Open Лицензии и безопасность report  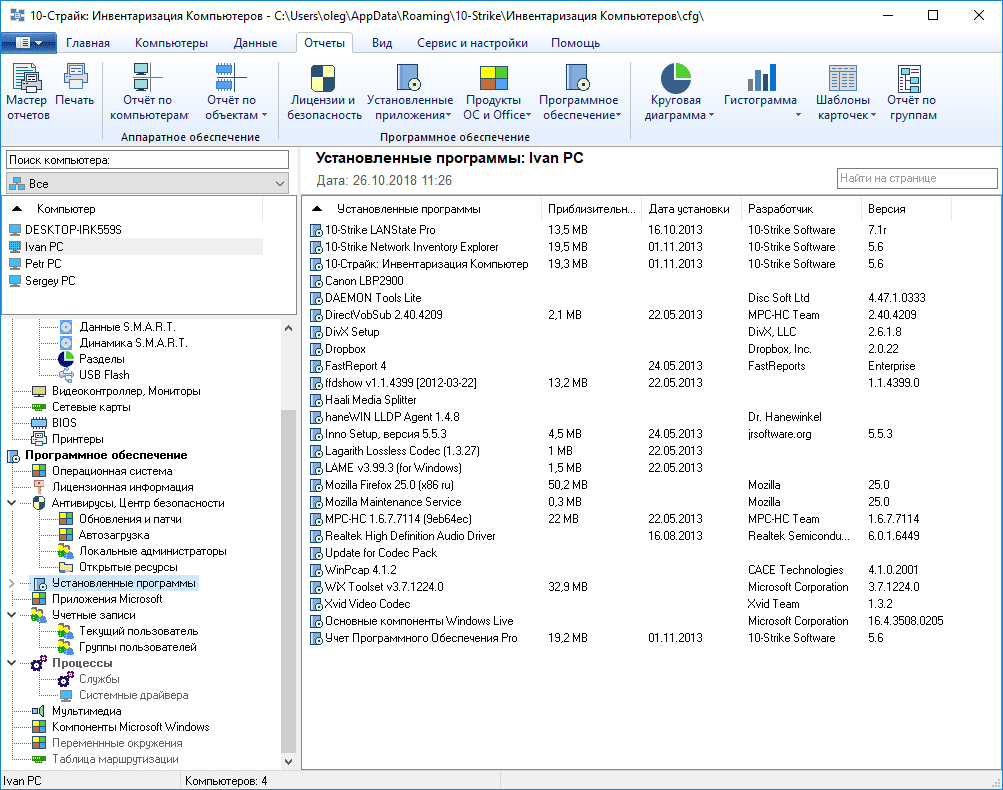coord(324,93)
